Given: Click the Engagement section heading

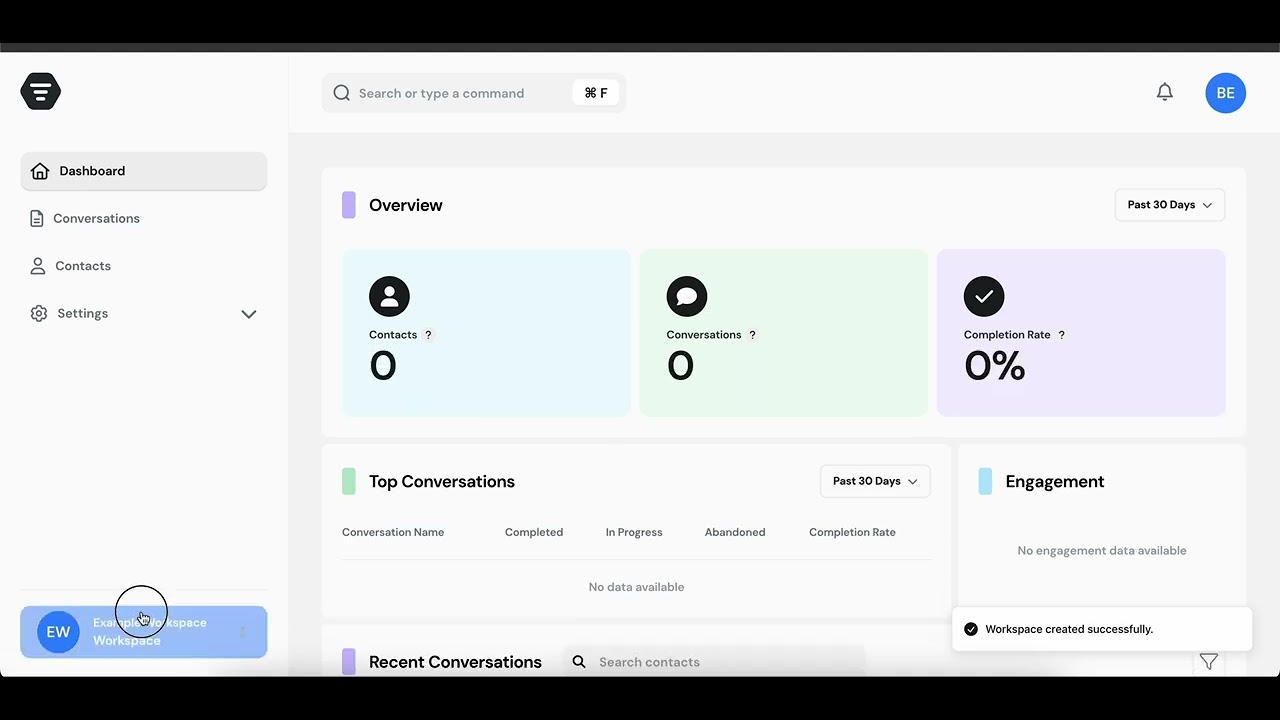Looking at the screenshot, I should [1055, 481].
